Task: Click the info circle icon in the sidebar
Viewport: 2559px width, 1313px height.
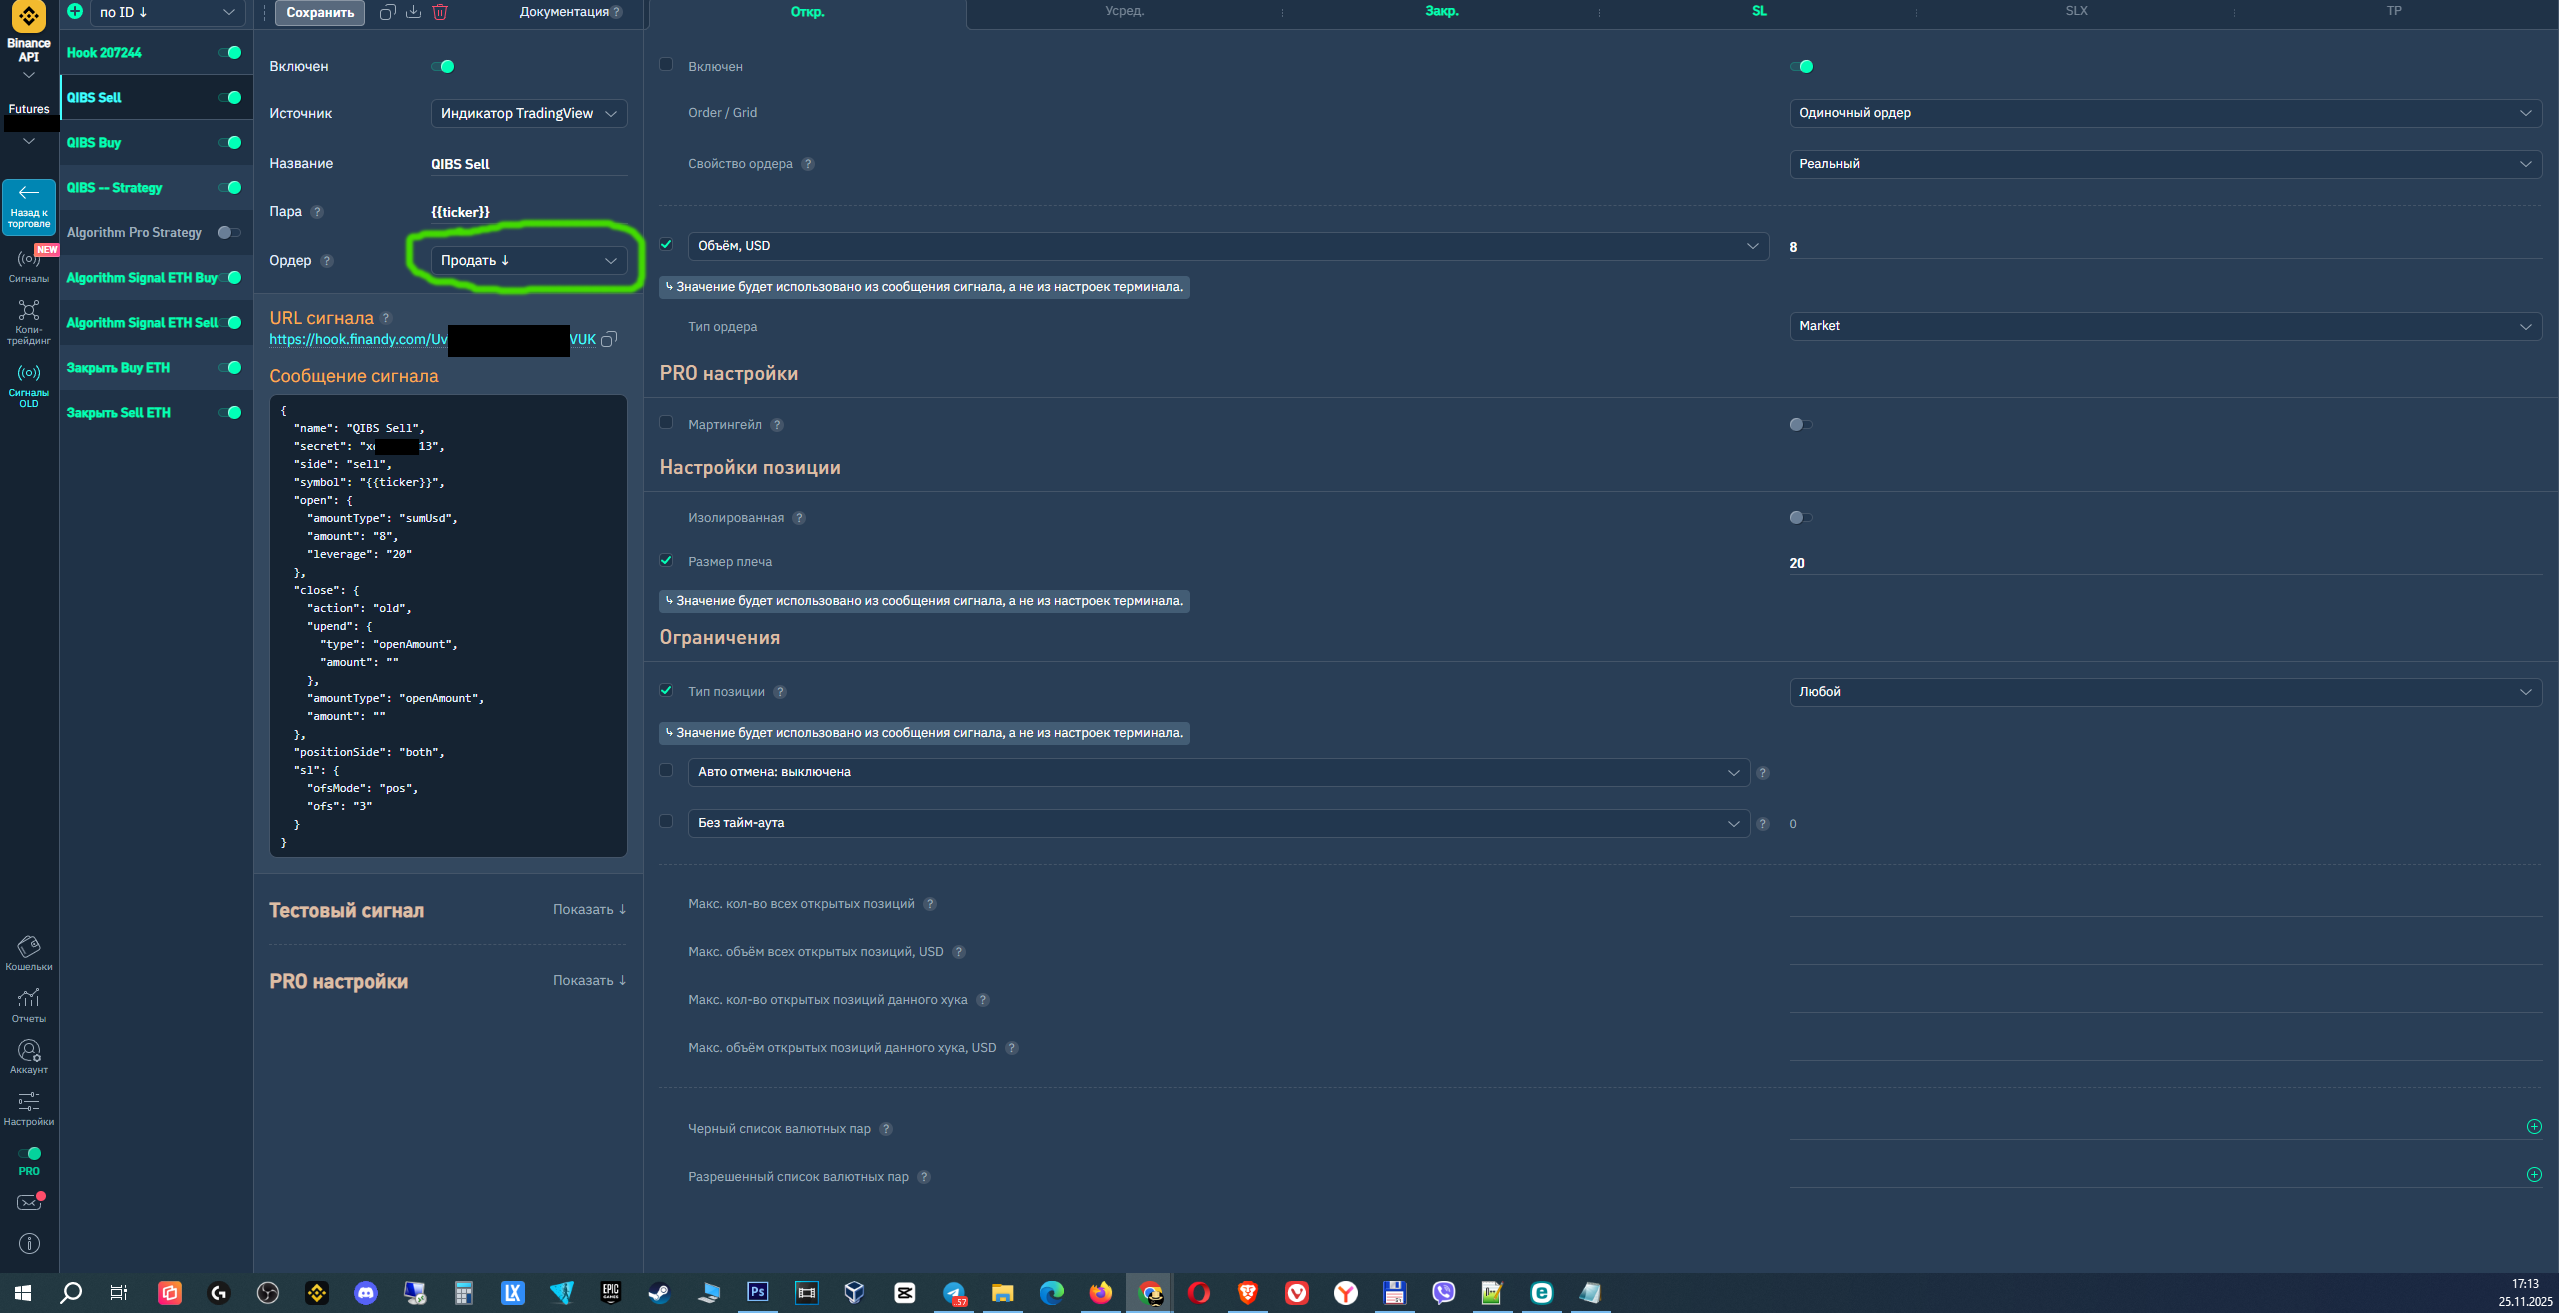Action: [x=29, y=1243]
